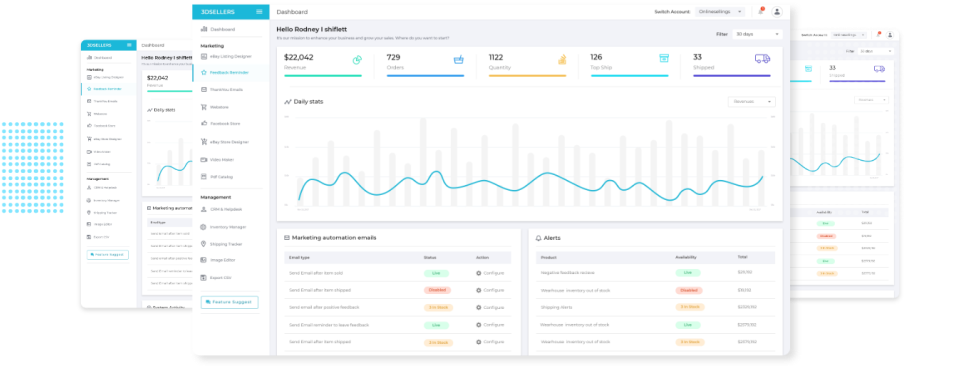Click Feature Suggest button in left background window
959x366 pixels.
coord(108,255)
